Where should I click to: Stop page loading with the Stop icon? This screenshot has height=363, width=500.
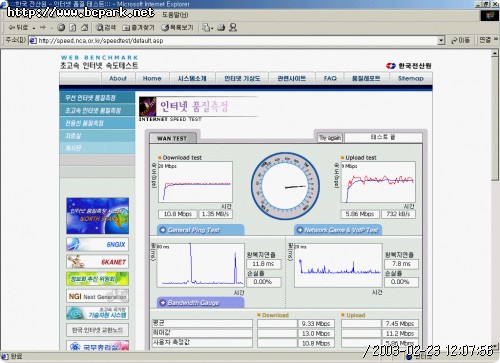pyautogui.click(x=61, y=28)
